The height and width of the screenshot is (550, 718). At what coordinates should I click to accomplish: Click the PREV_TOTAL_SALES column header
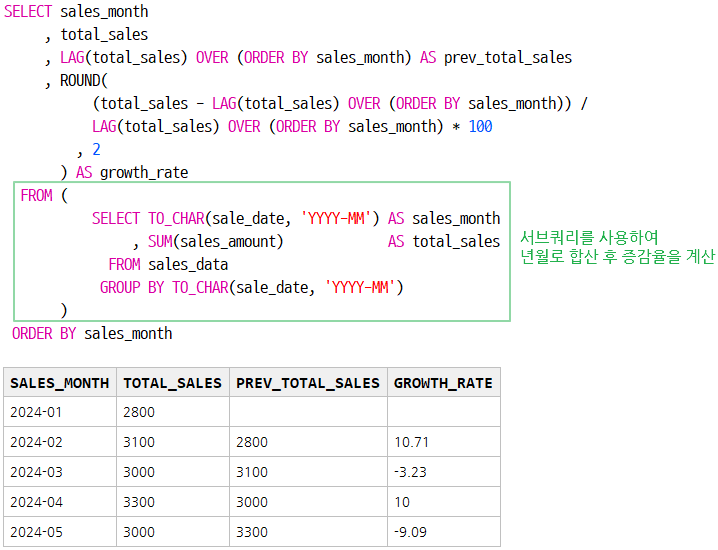coord(308,383)
